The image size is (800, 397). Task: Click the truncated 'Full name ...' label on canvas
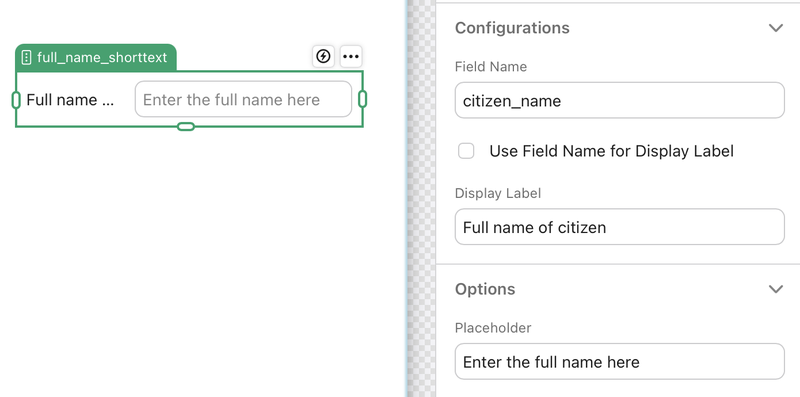(x=70, y=100)
